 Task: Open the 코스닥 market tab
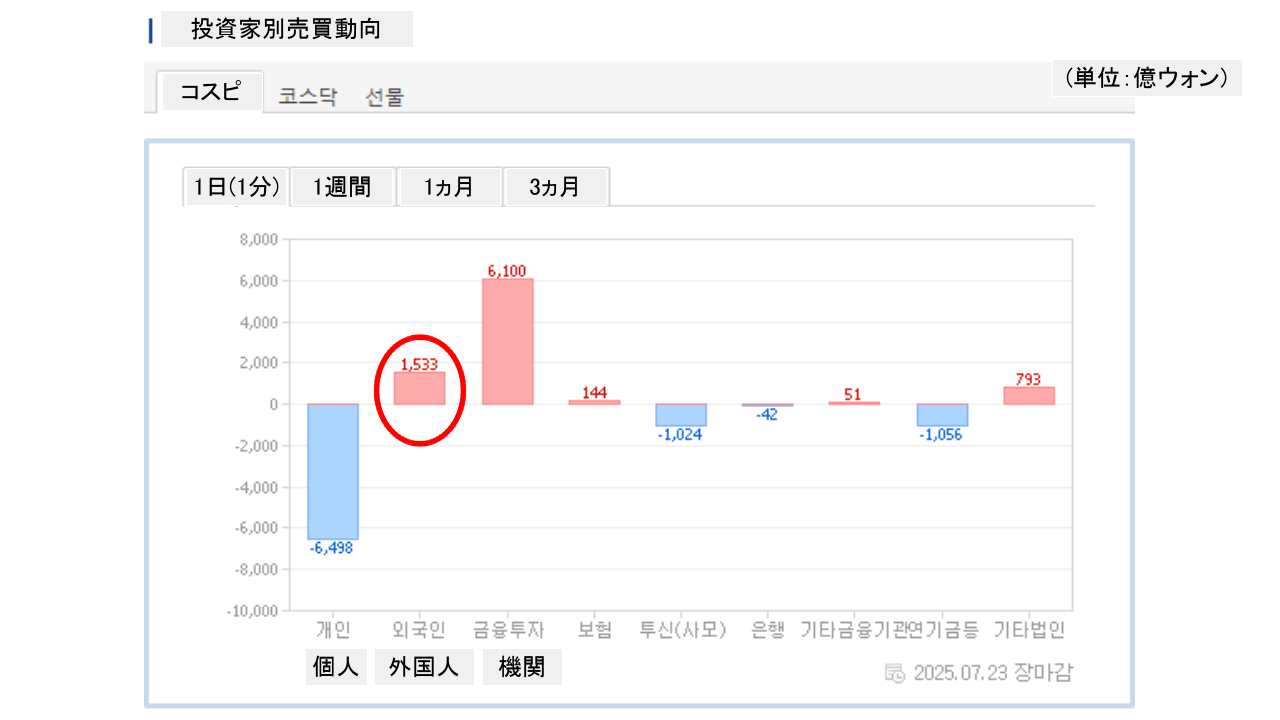[308, 98]
